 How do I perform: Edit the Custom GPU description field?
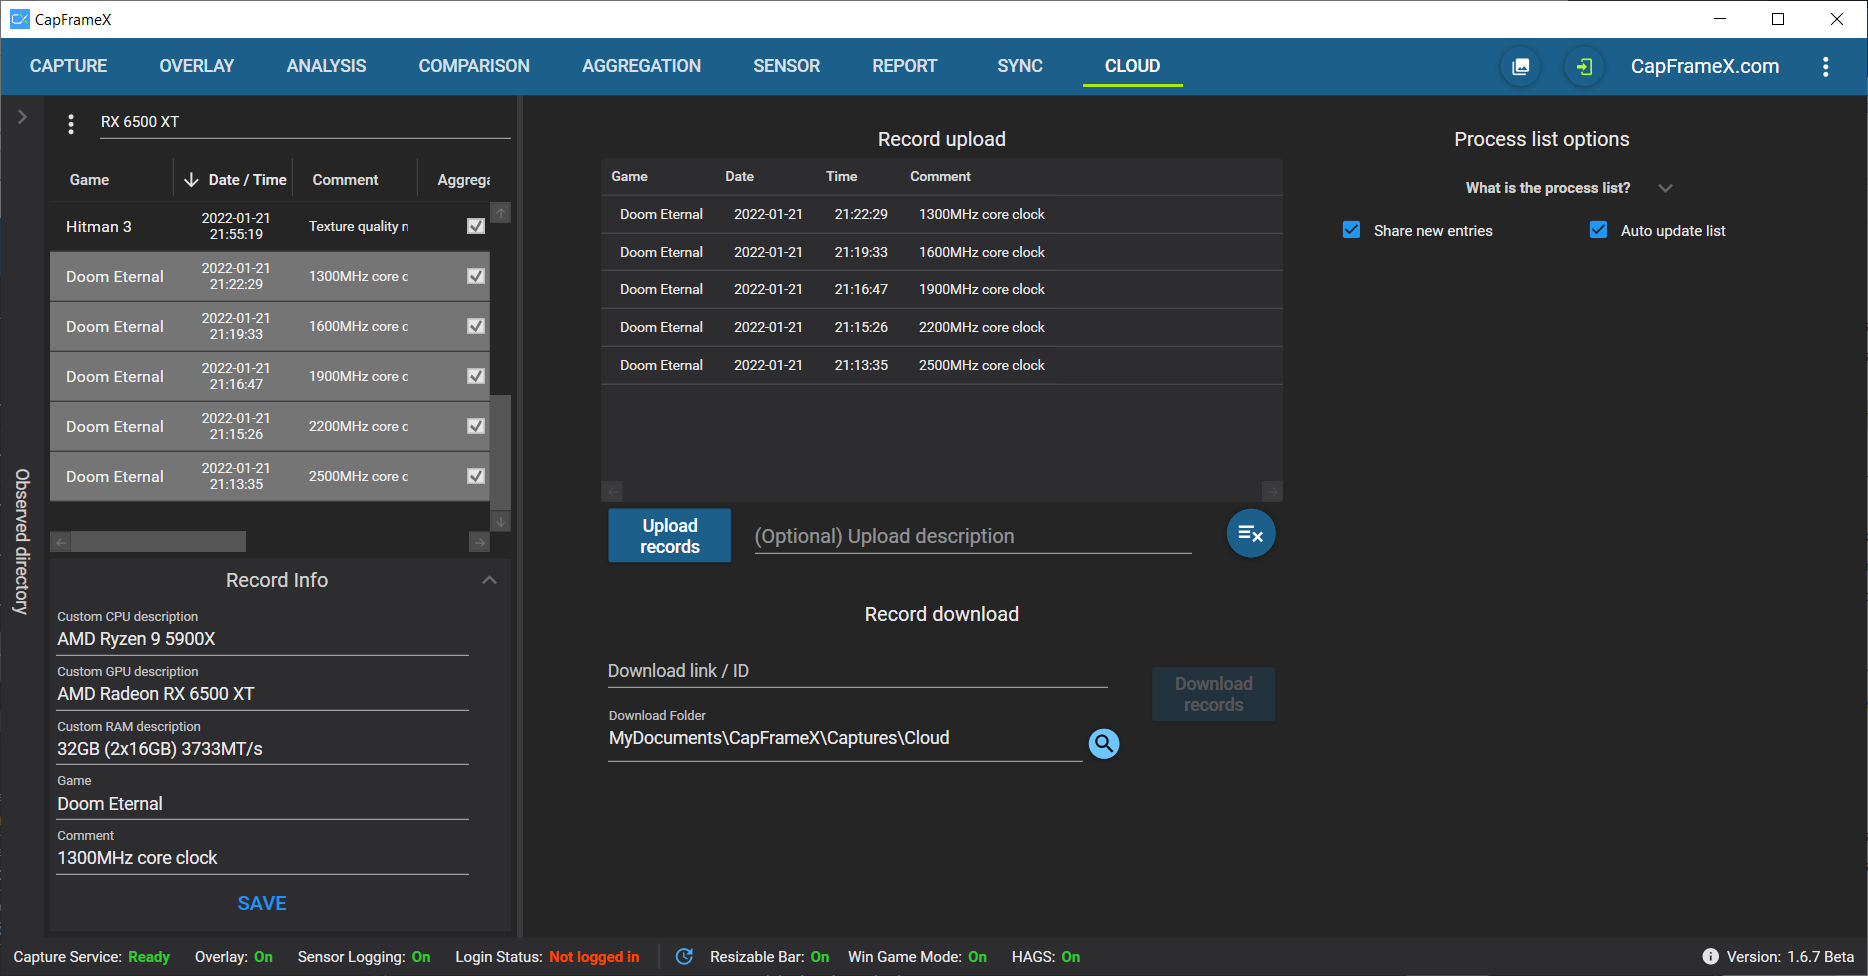coord(263,694)
